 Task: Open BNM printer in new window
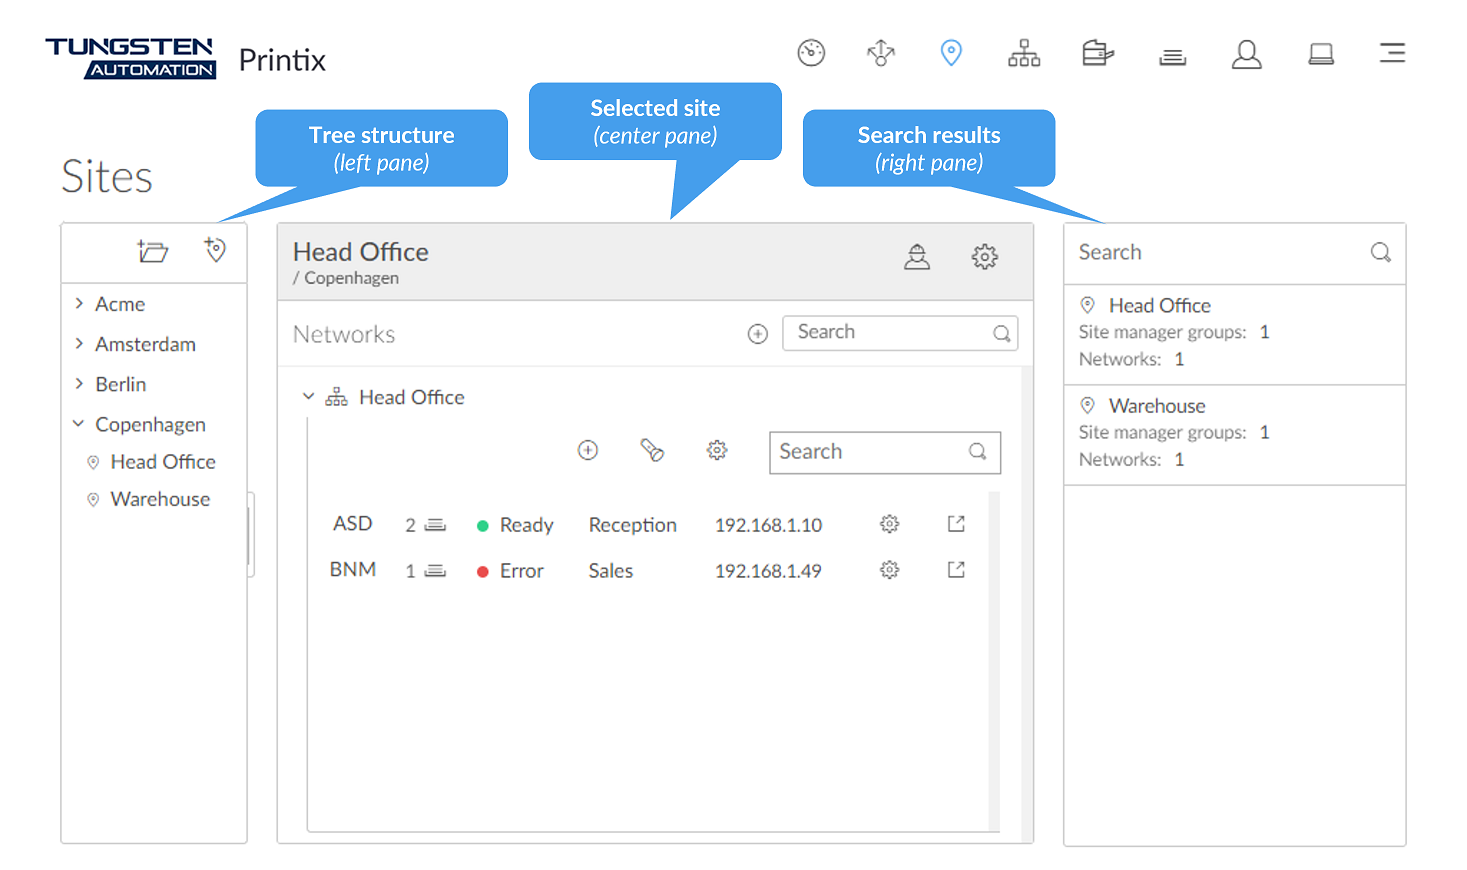click(956, 570)
